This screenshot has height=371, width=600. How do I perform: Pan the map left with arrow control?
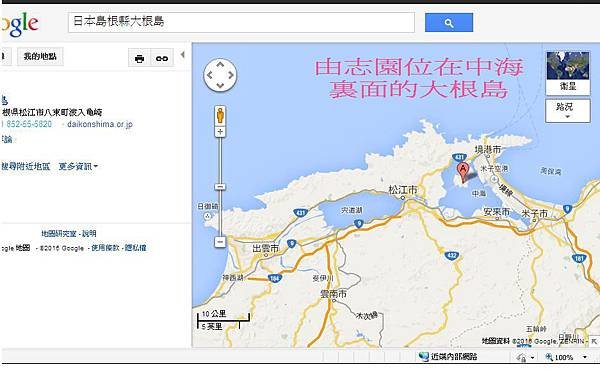[210, 75]
